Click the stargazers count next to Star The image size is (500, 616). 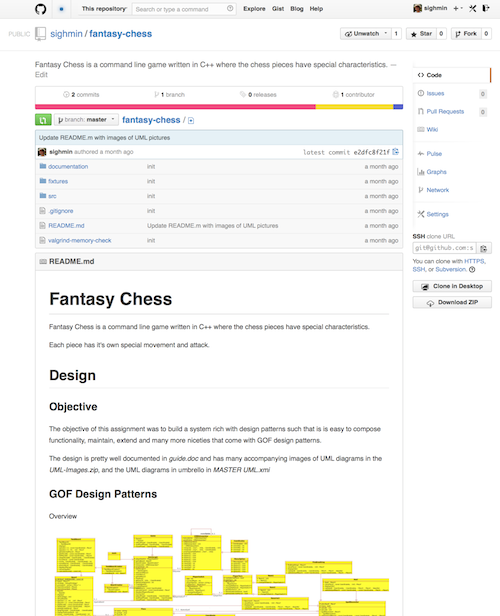tap(441, 34)
